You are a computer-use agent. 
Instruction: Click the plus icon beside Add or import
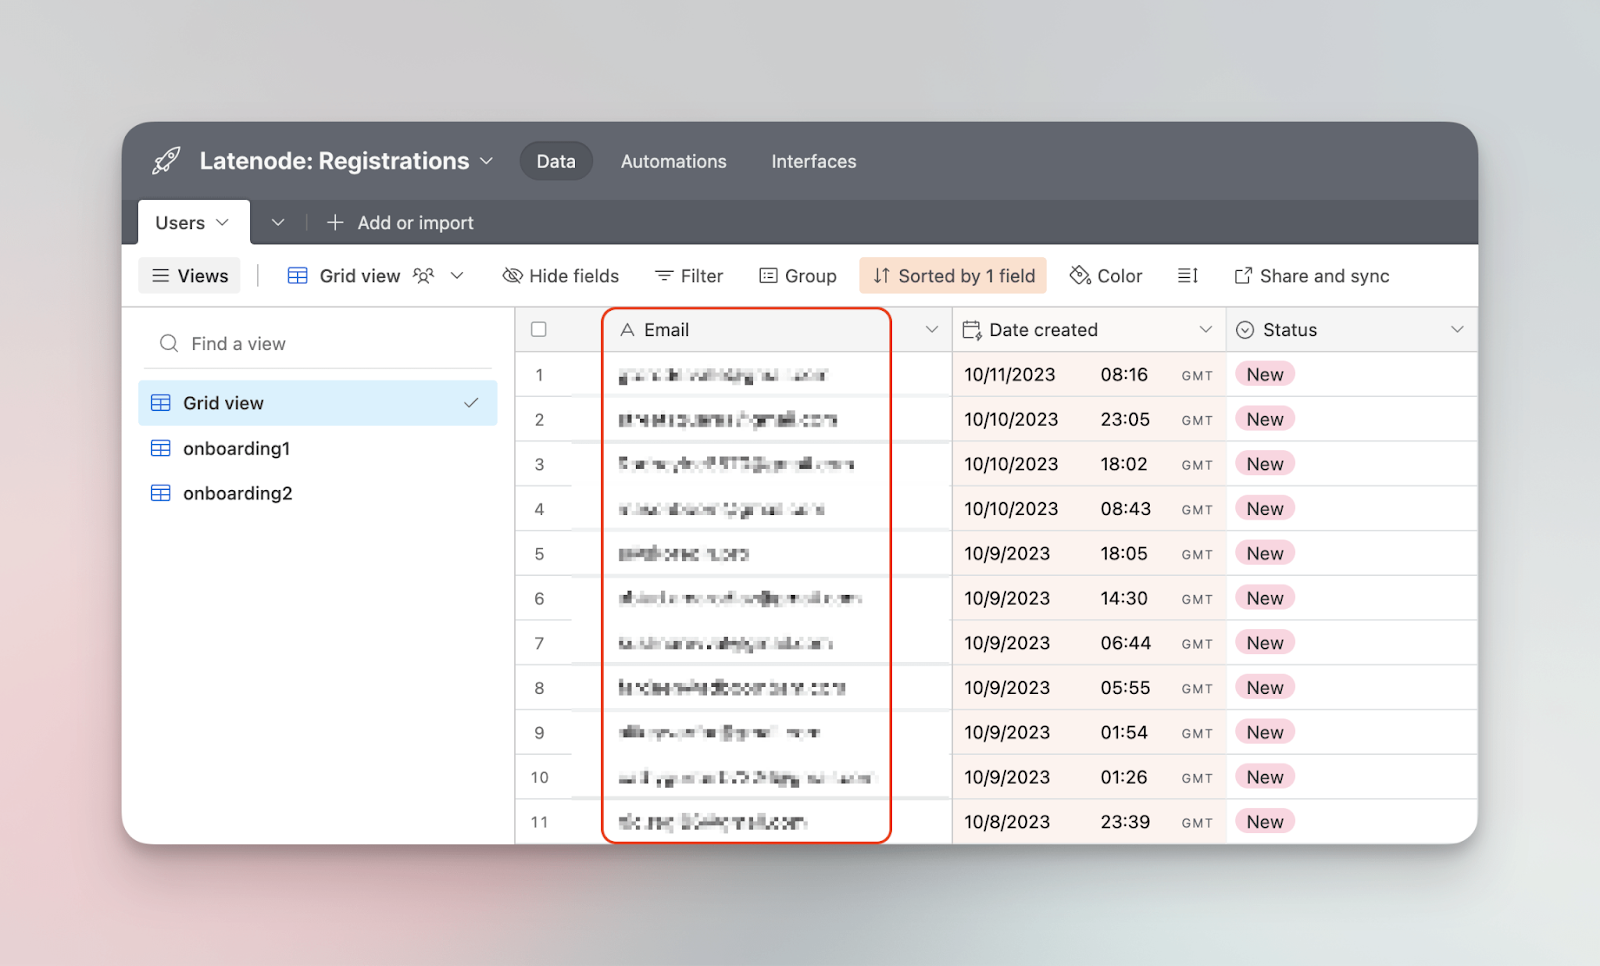click(335, 222)
